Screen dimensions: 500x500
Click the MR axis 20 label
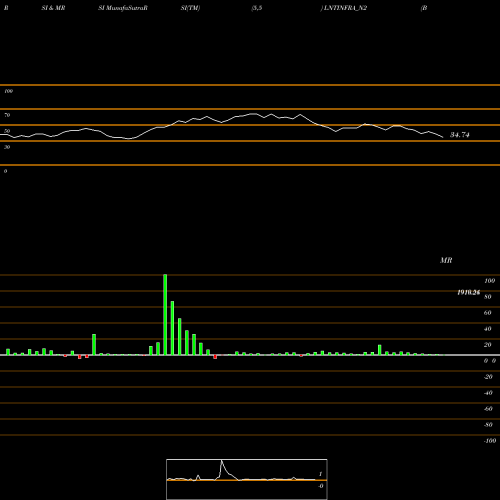[x=487, y=345]
